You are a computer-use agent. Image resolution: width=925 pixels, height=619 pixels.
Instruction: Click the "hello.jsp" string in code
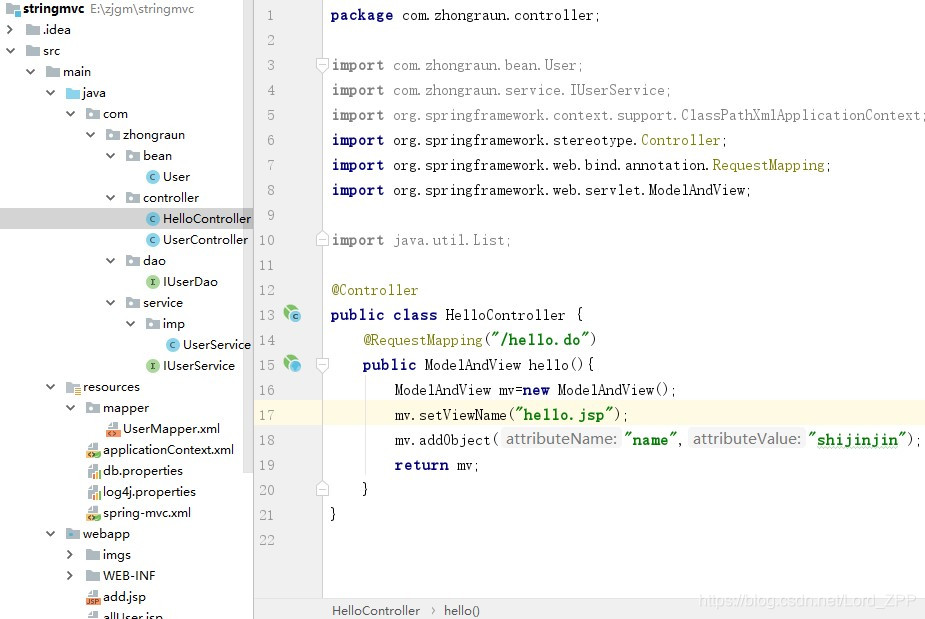pos(565,415)
